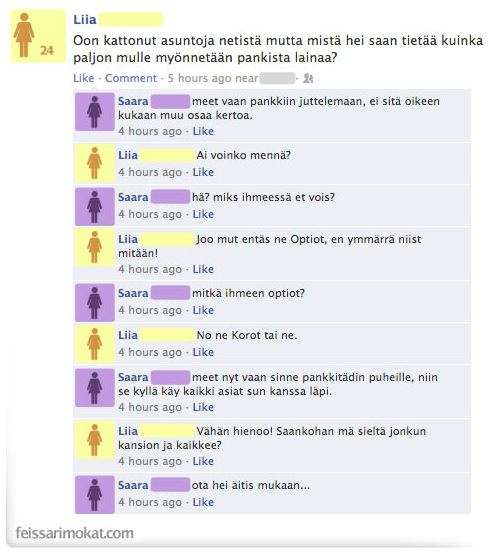This screenshot has width=491, height=552.
Task: Click Liia's avatar beside 'Vähän hienoo!' comment
Action: [x=95, y=440]
